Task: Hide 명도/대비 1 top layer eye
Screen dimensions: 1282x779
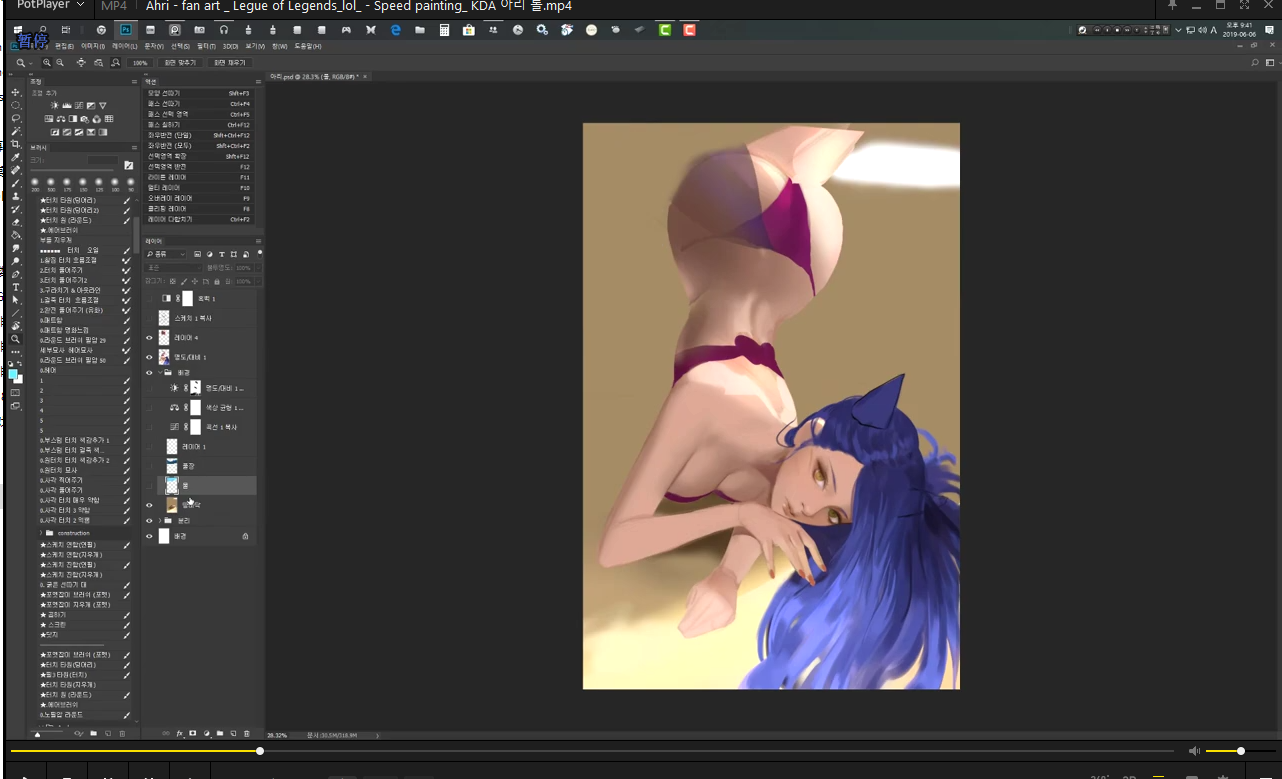Action: (x=150, y=357)
